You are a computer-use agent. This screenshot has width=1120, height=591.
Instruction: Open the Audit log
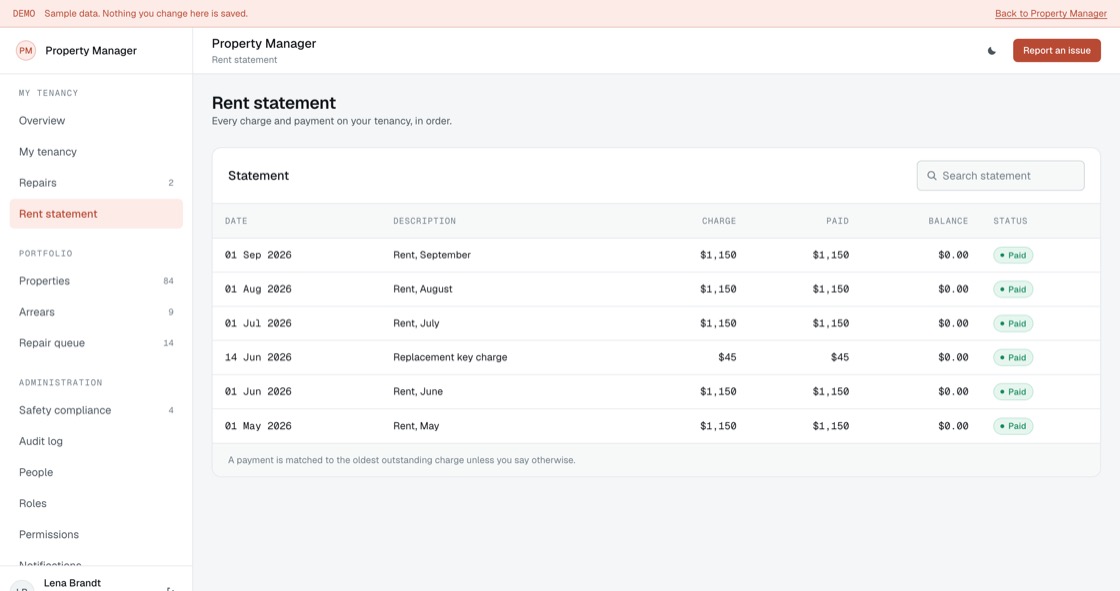(96, 441)
